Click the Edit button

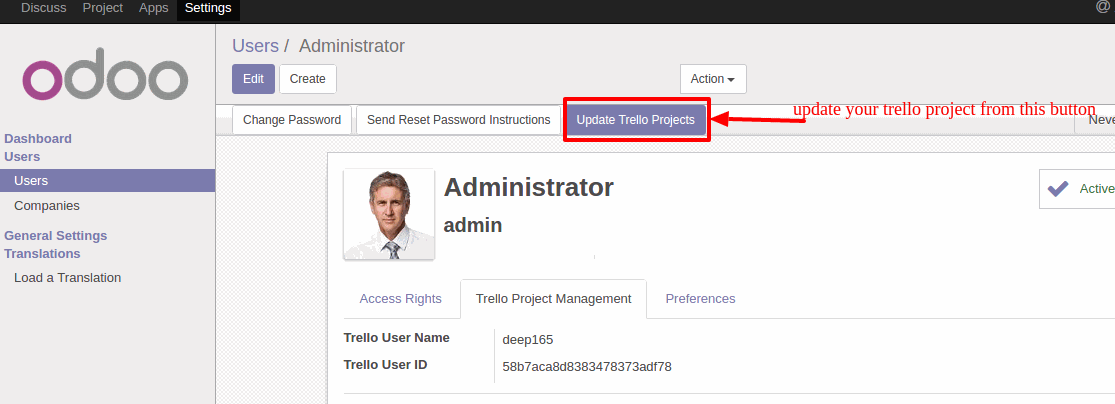point(253,79)
